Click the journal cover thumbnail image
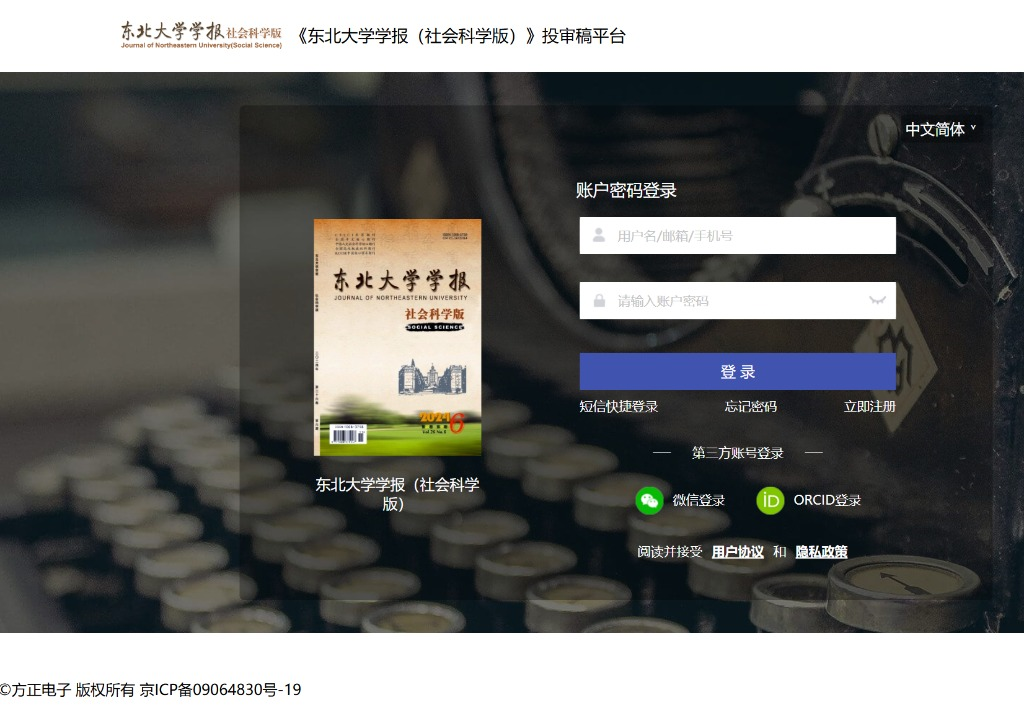Image resolution: width=1024 pixels, height=708 pixels. (397, 337)
